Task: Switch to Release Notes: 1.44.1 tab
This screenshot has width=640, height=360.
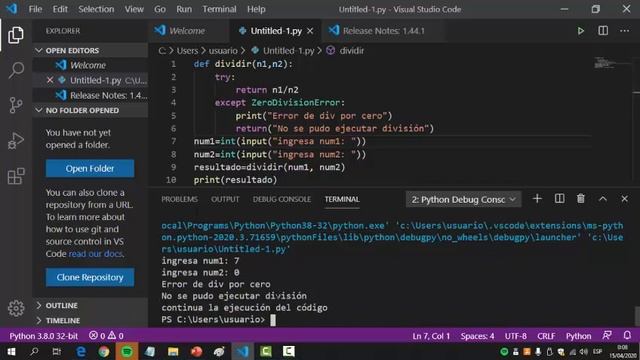Action: 383,31
